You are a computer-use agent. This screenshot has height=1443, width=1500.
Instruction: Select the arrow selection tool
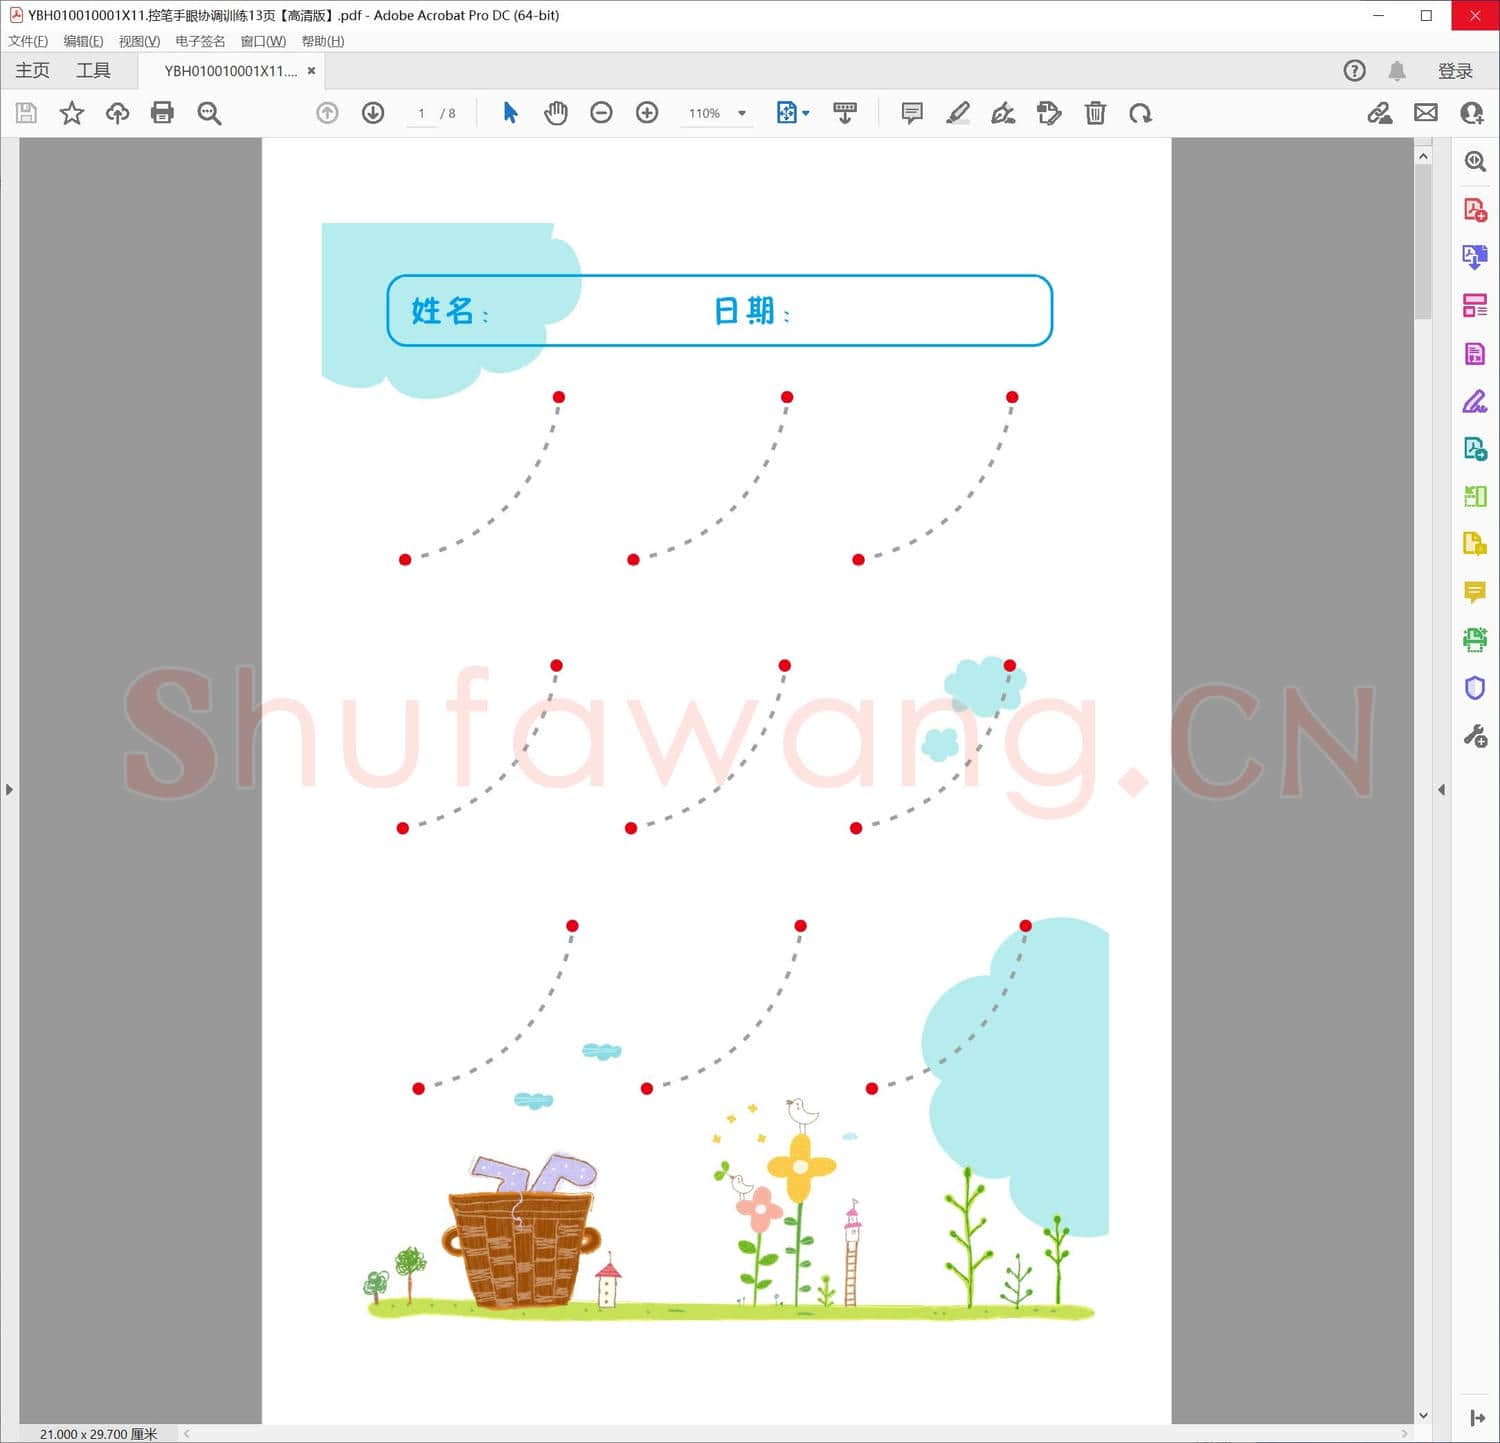[x=510, y=113]
